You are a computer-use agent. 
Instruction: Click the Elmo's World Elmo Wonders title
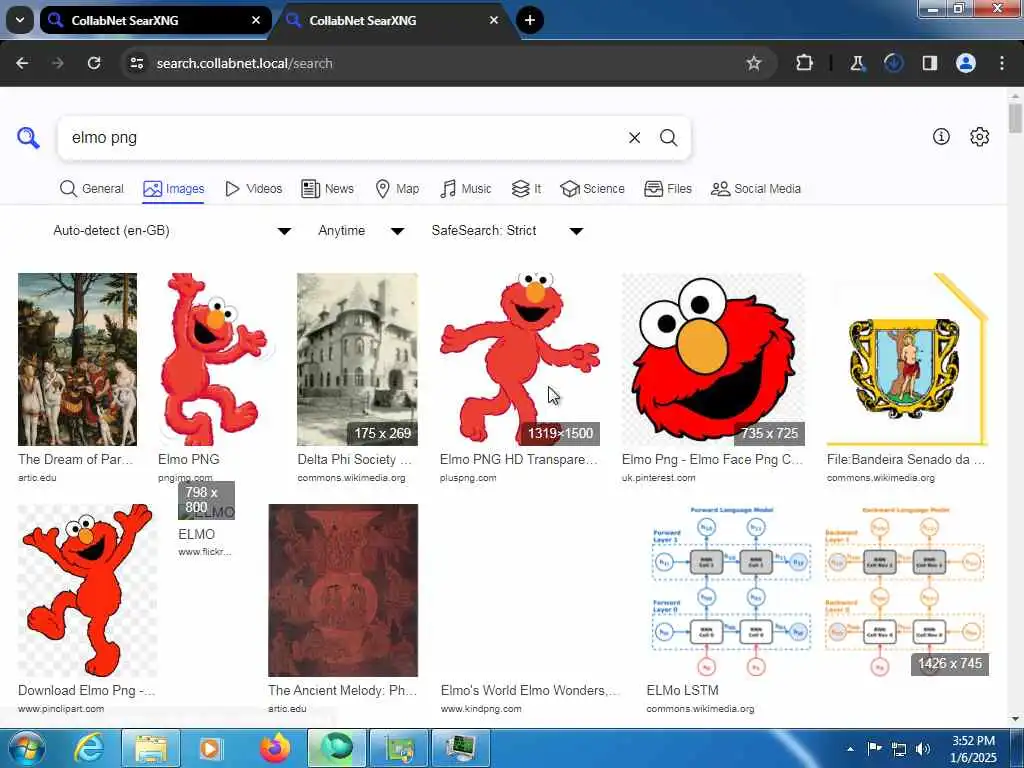coord(530,690)
